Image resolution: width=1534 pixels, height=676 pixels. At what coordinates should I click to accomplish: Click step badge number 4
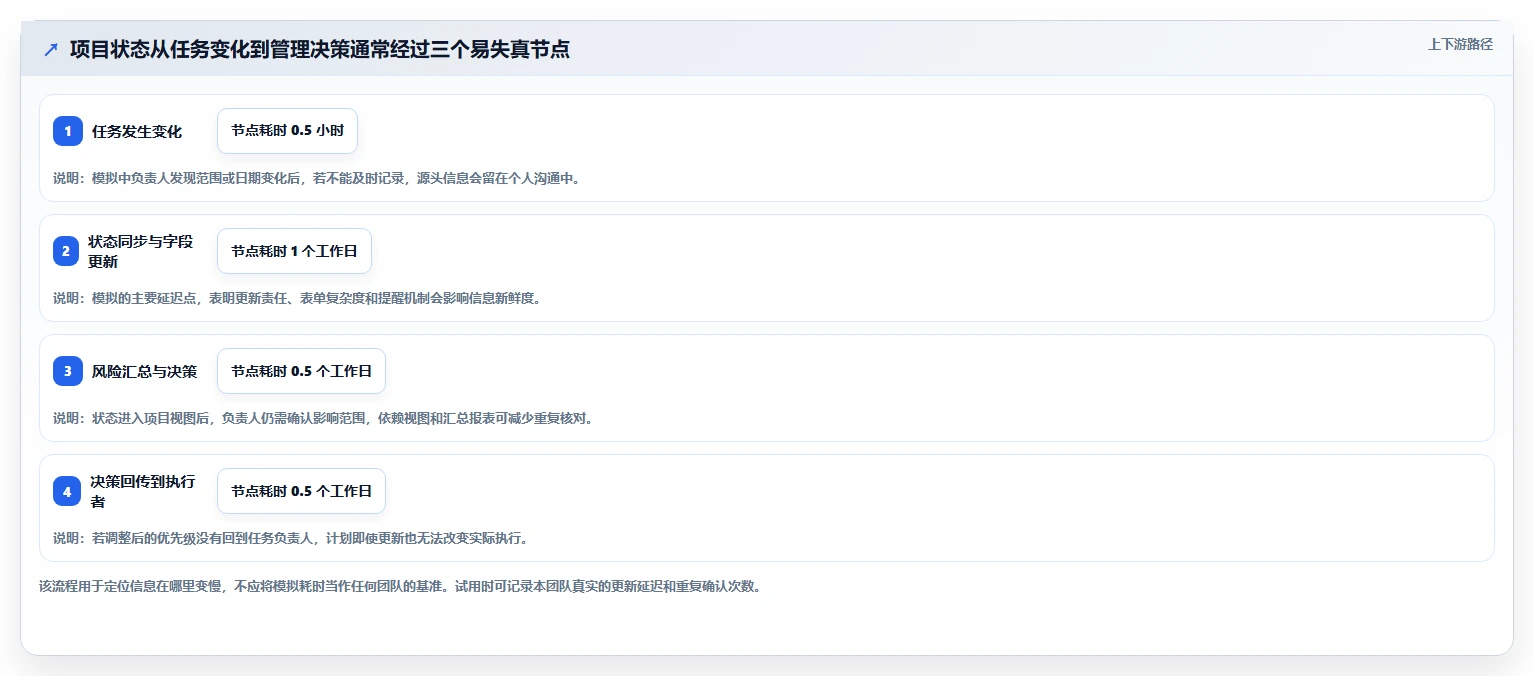click(x=67, y=491)
